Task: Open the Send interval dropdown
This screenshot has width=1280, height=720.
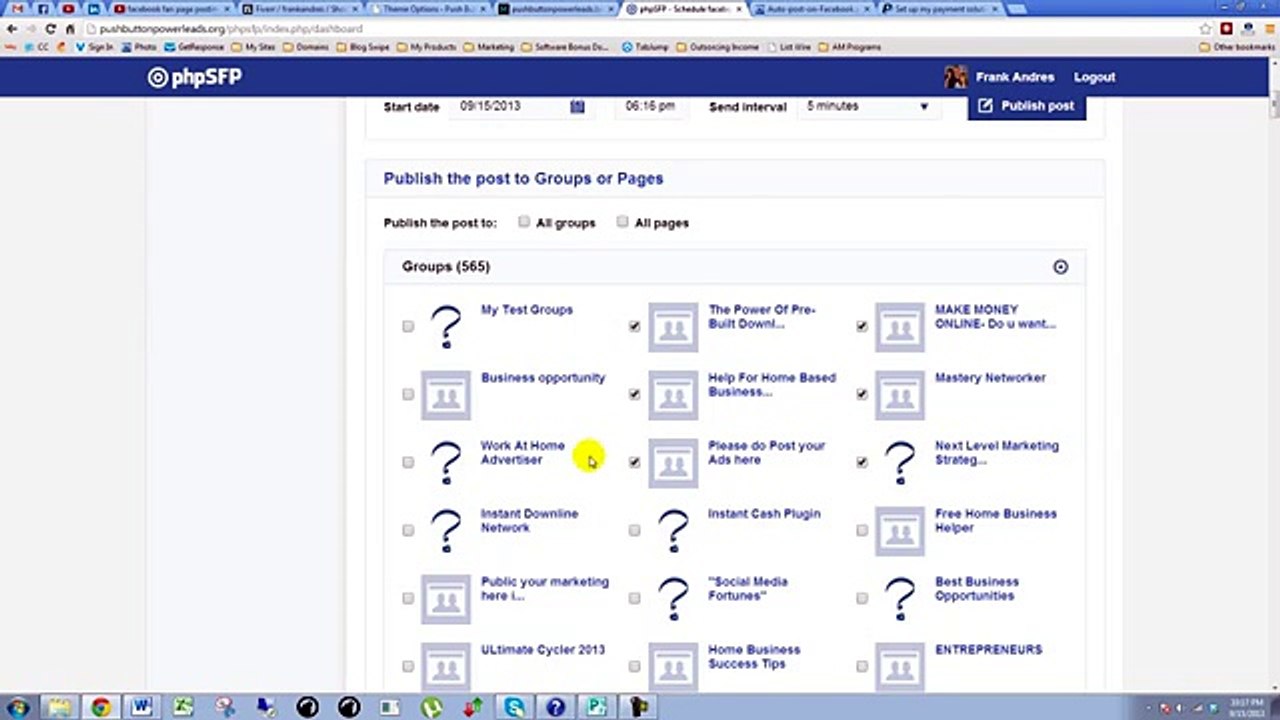Action: pyautogui.click(x=868, y=106)
